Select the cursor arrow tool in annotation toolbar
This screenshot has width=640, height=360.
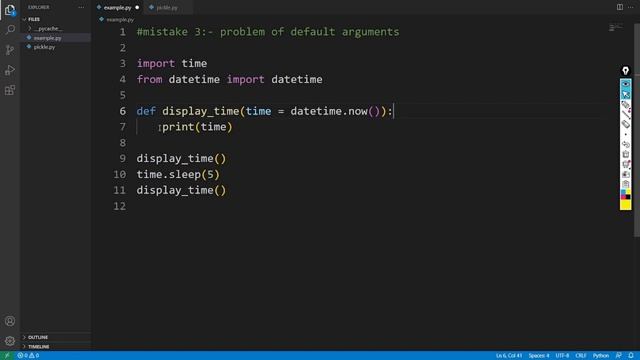tap(626, 95)
